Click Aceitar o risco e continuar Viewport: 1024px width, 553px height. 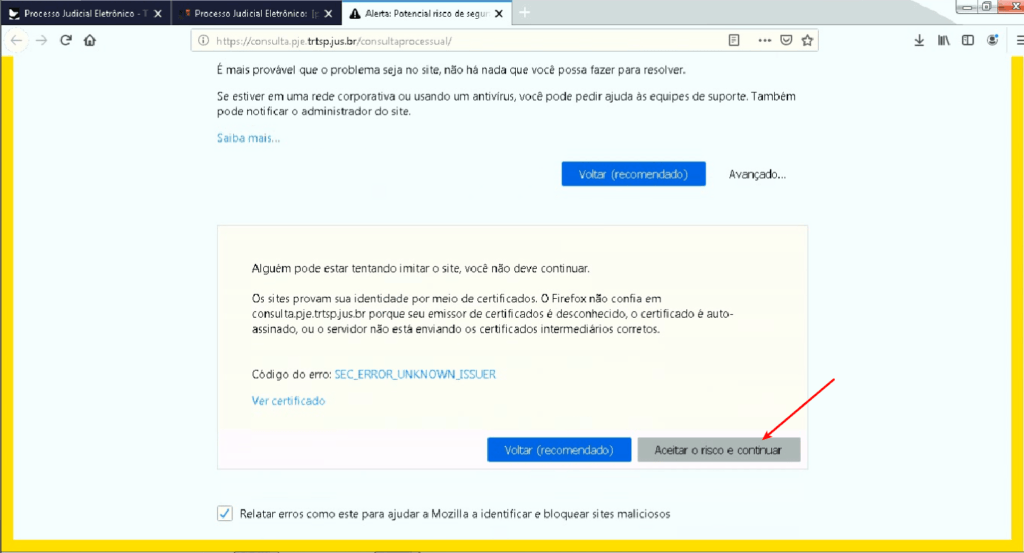tap(718, 450)
